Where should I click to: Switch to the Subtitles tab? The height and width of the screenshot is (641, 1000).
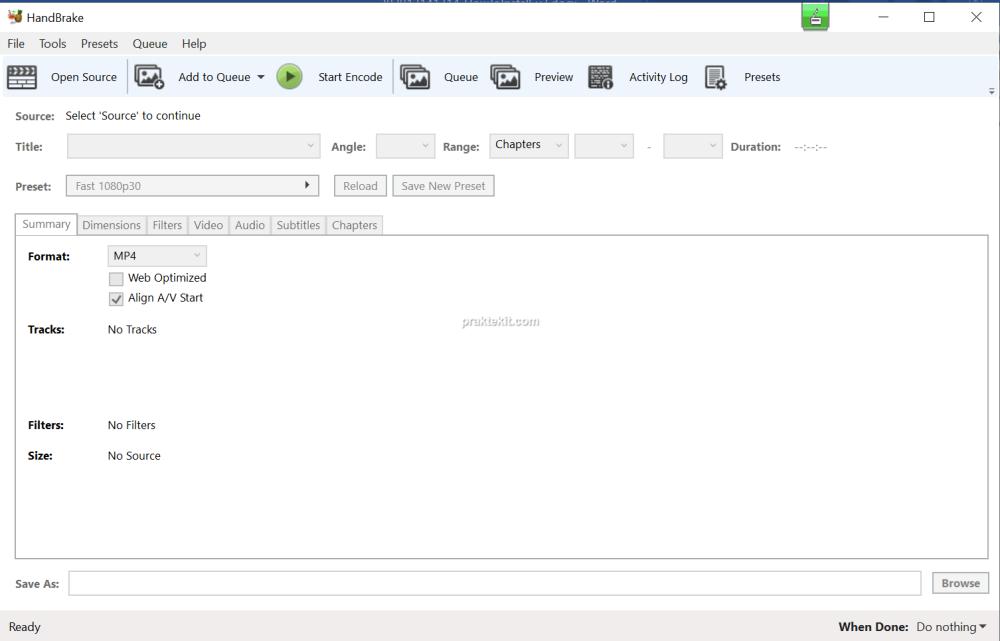pyautogui.click(x=298, y=225)
